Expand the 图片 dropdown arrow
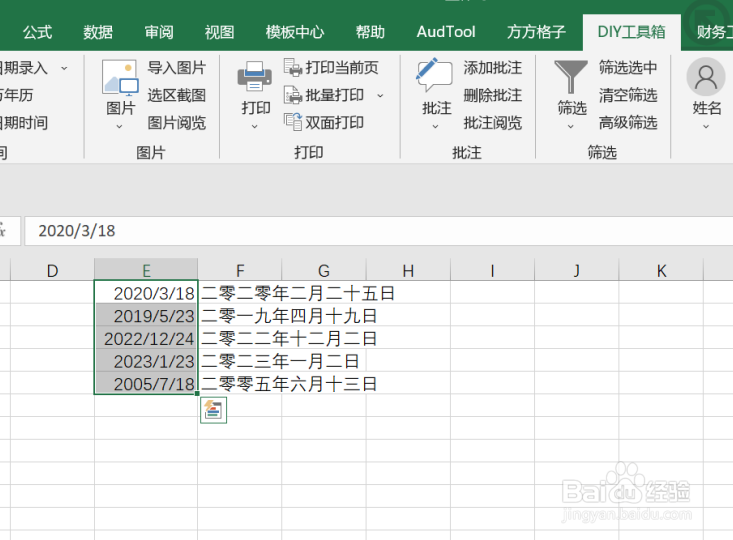733x540 pixels. pos(119,126)
